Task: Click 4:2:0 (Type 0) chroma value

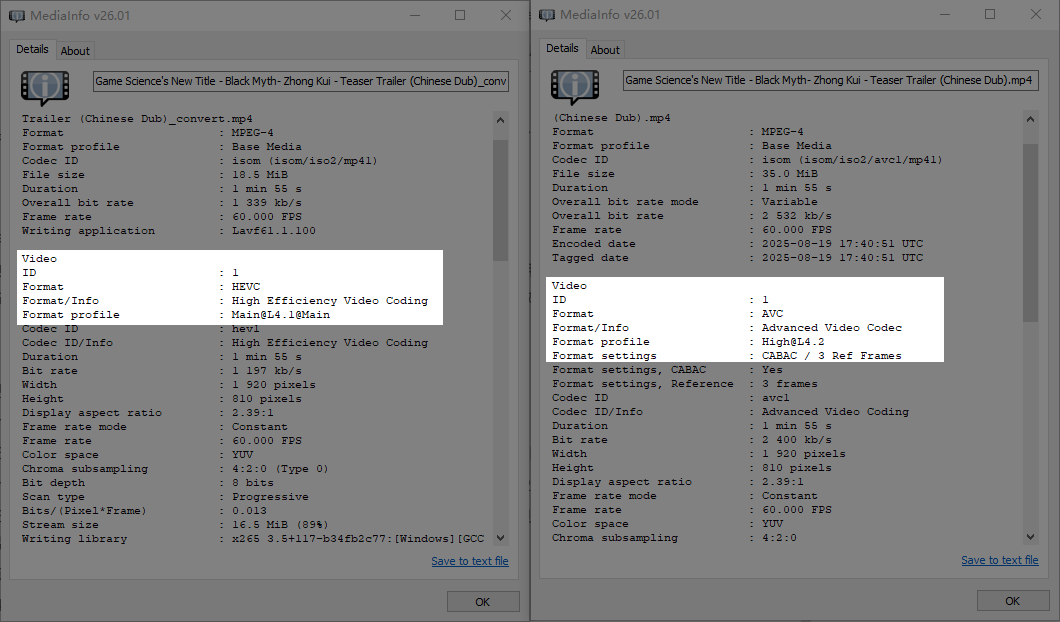Action: (x=280, y=469)
